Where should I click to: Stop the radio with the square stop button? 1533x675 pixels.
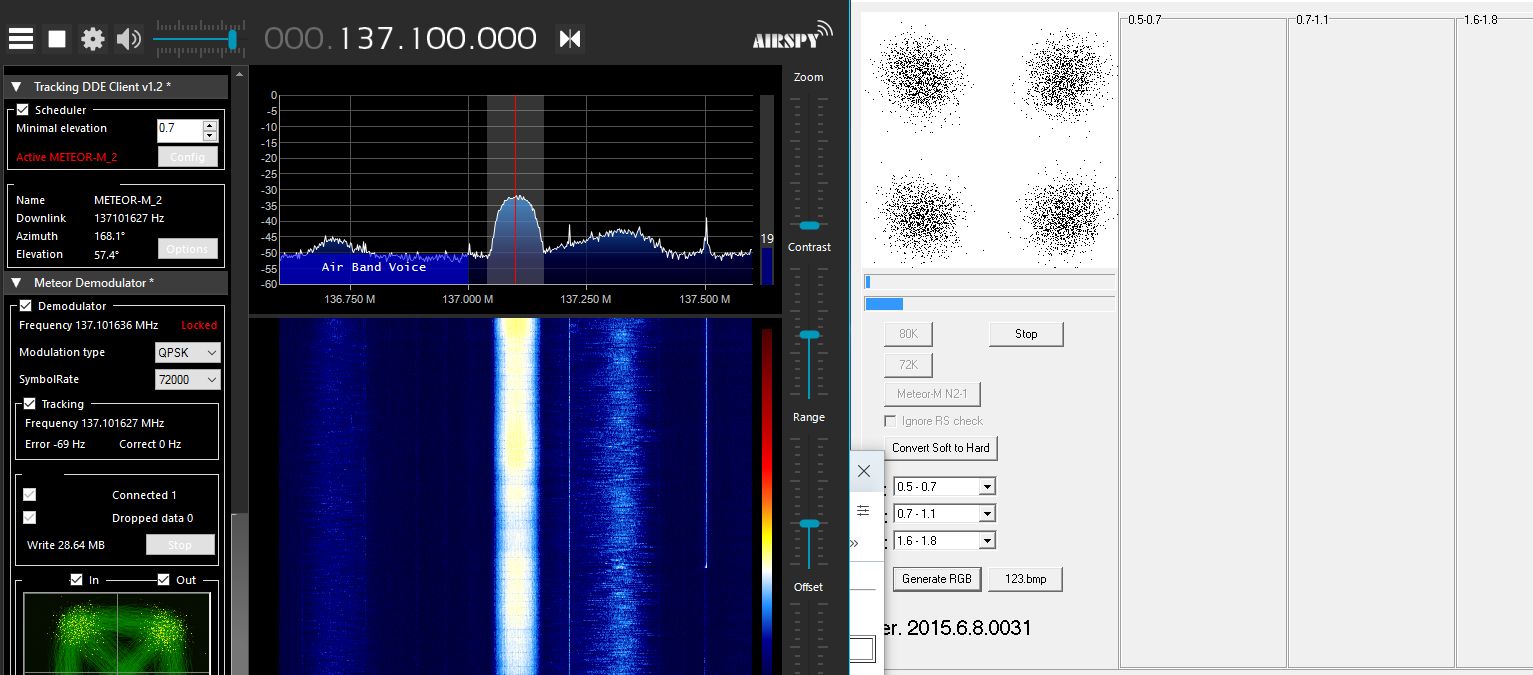coord(57,39)
